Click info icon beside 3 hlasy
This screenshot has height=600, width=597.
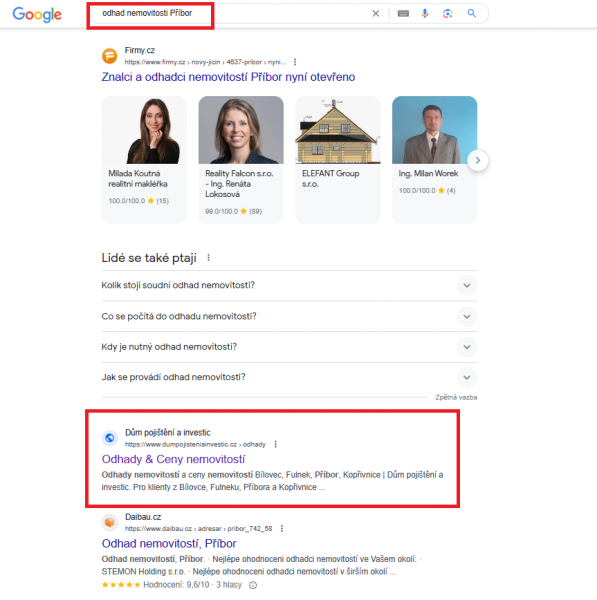tap(253, 585)
